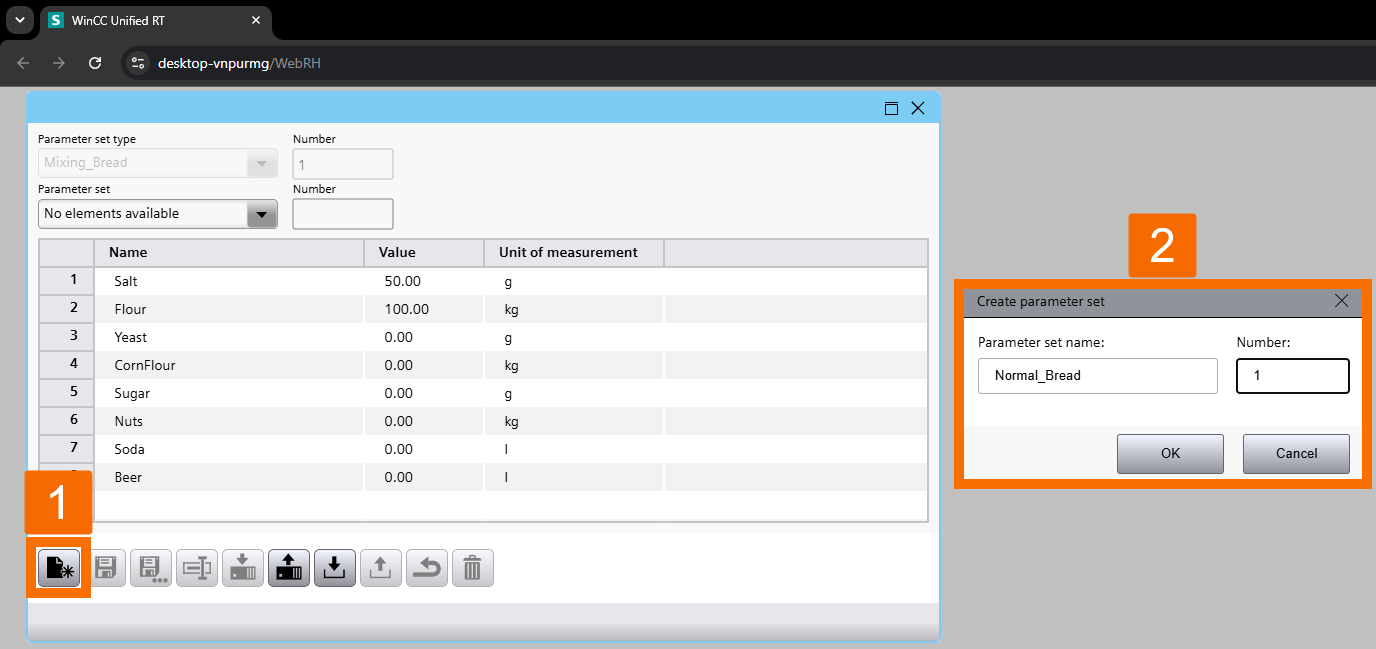Click the Sugar value cell
The height and width of the screenshot is (649, 1376).
pyautogui.click(x=424, y=394)
